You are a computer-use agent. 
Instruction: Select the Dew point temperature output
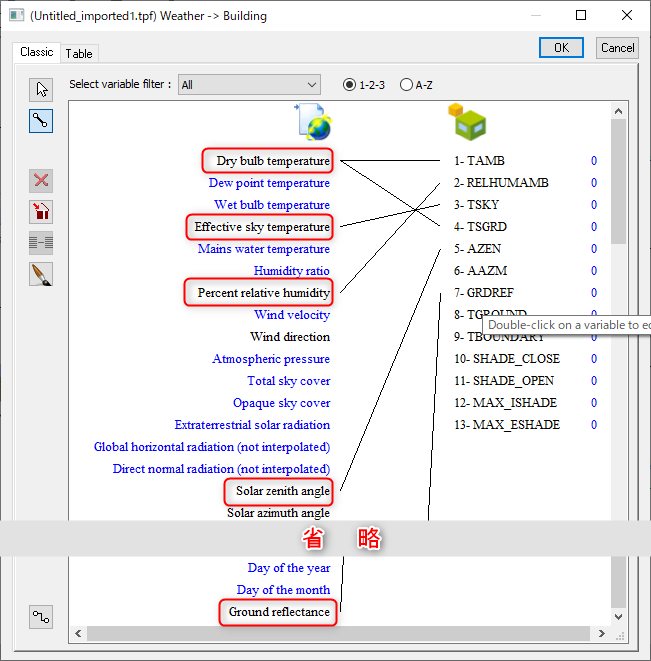(x=269, y=183)
